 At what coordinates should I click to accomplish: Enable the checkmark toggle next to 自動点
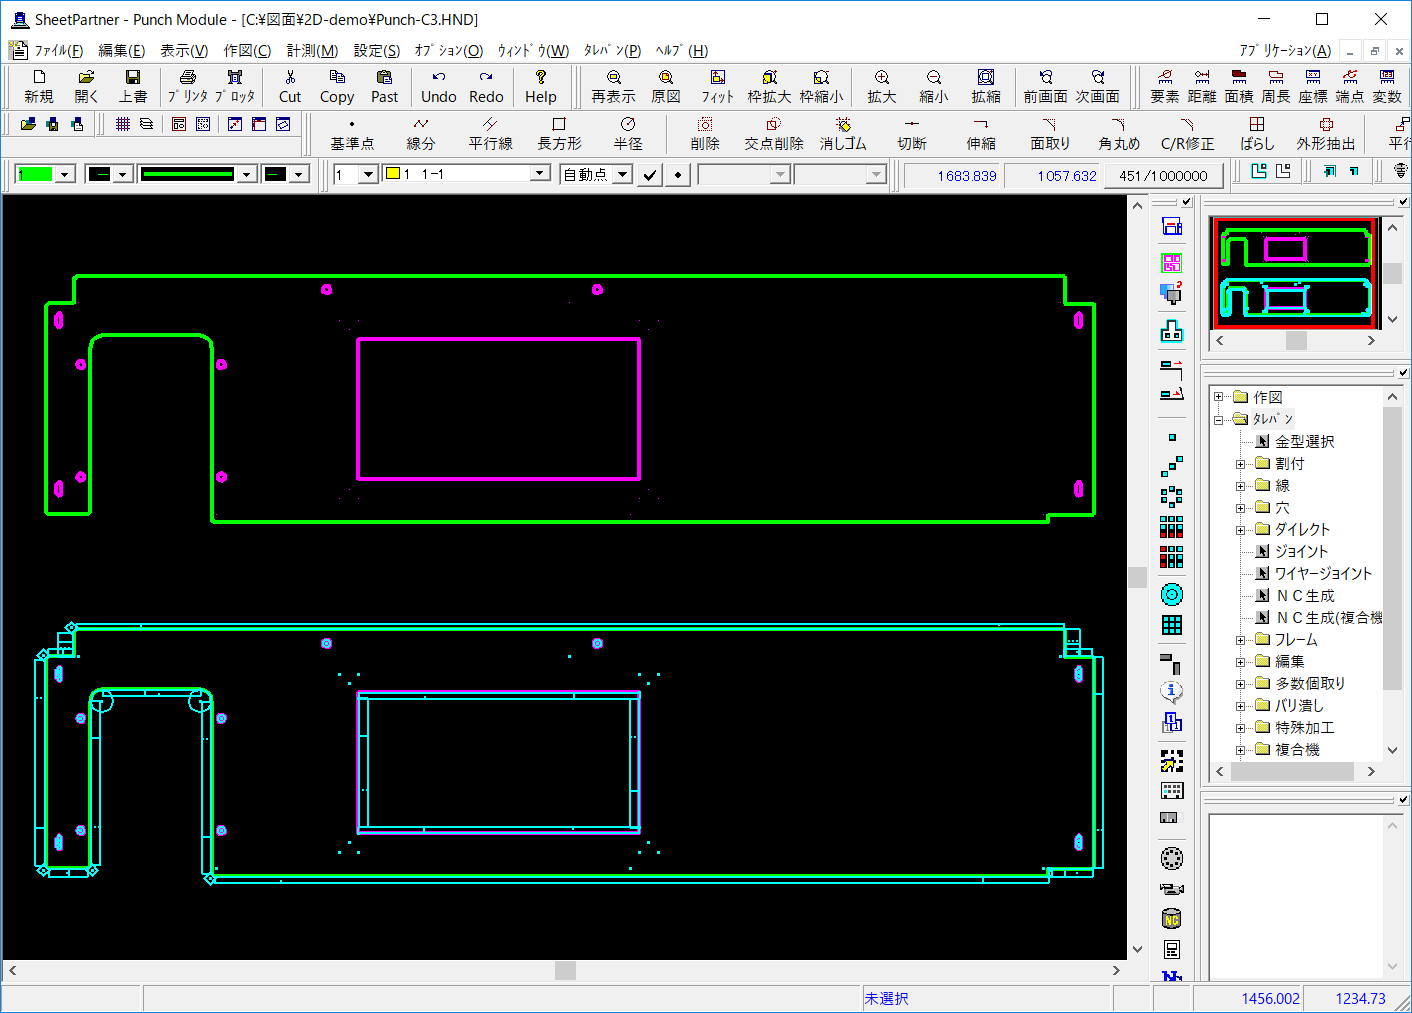tap(648, 174)
